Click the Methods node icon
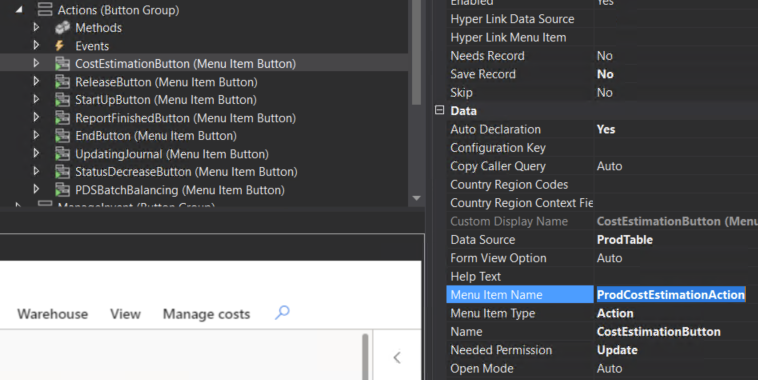The height and width of the screenshot is (380, 758). (x=62, y=28)
